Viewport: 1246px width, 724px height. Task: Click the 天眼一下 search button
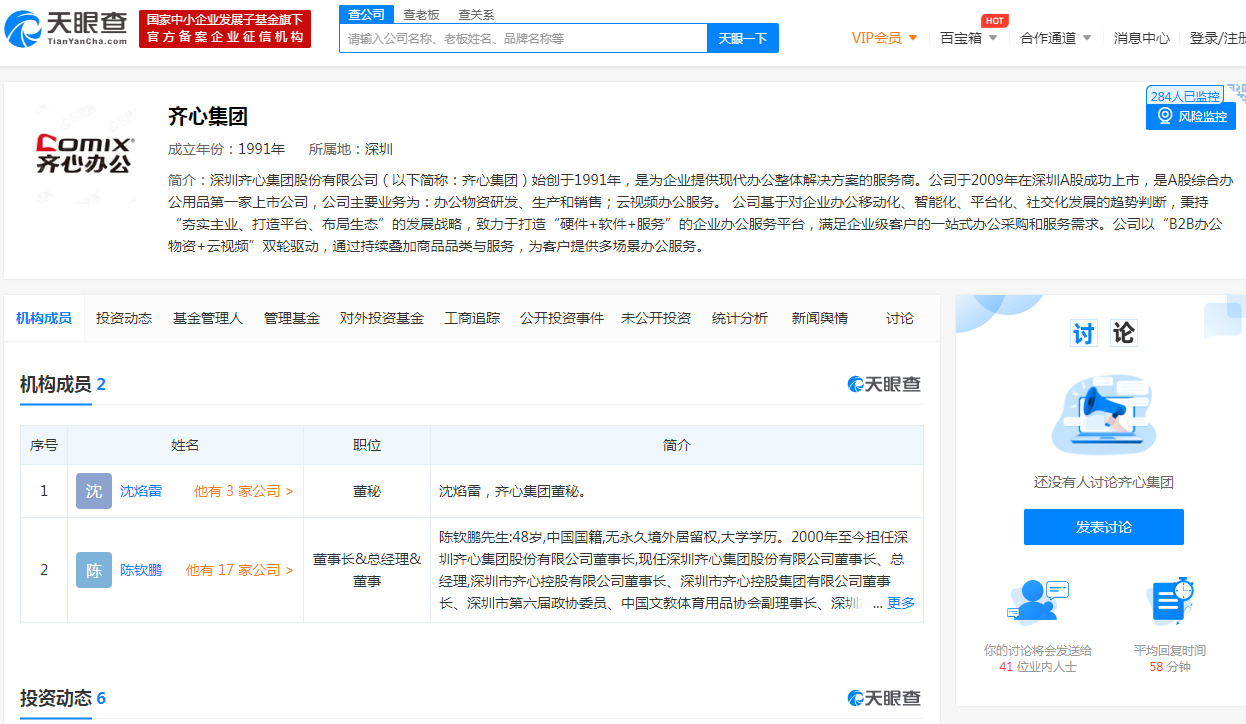[743, 38]
